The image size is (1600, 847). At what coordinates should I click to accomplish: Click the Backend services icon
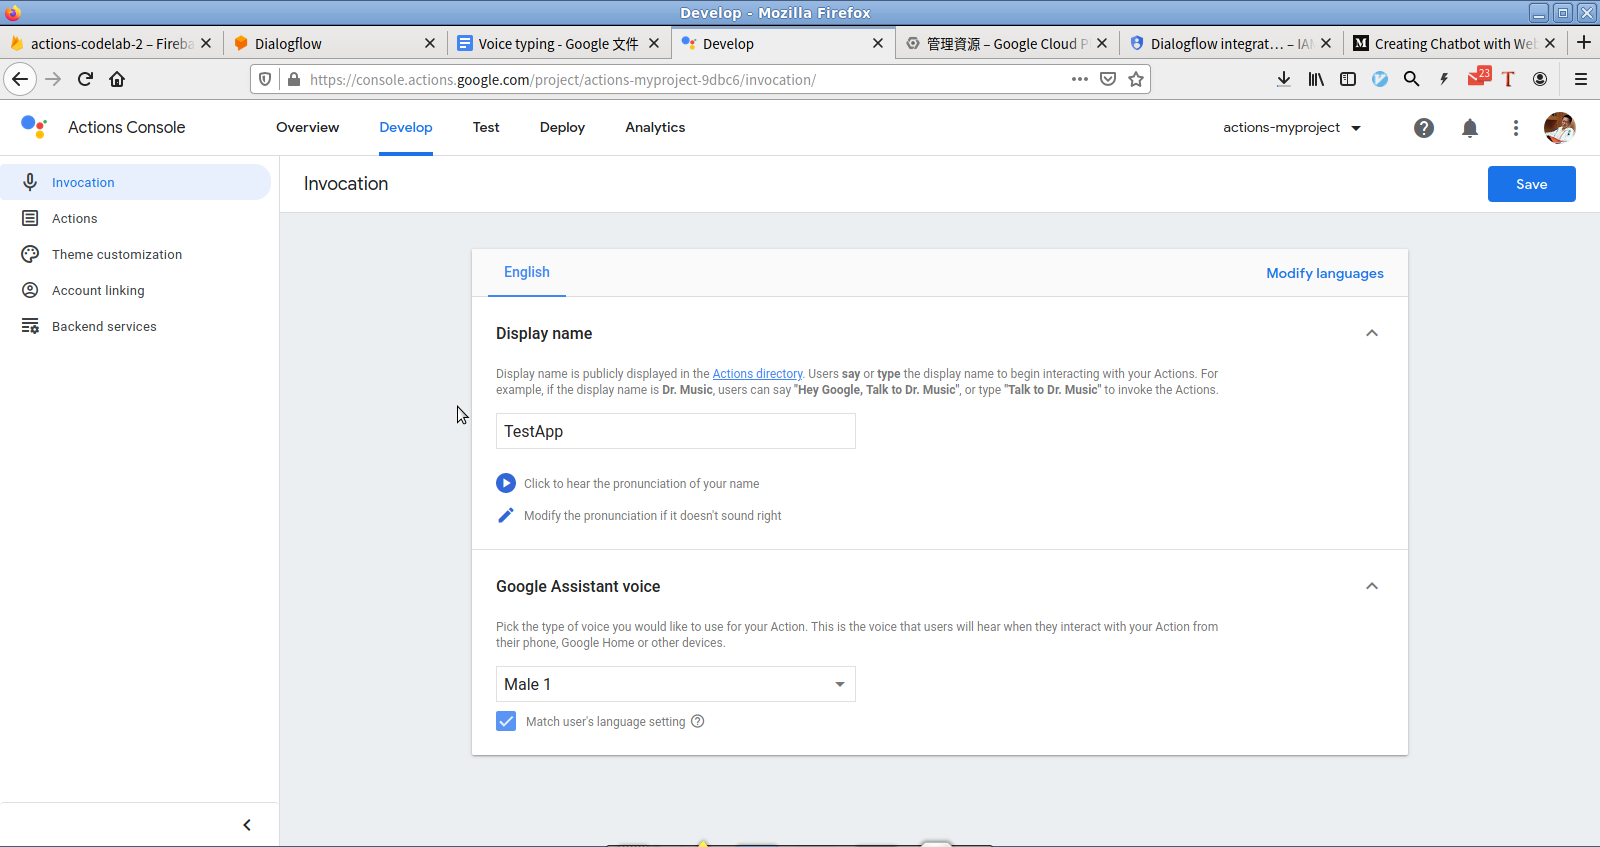[30, 326]
